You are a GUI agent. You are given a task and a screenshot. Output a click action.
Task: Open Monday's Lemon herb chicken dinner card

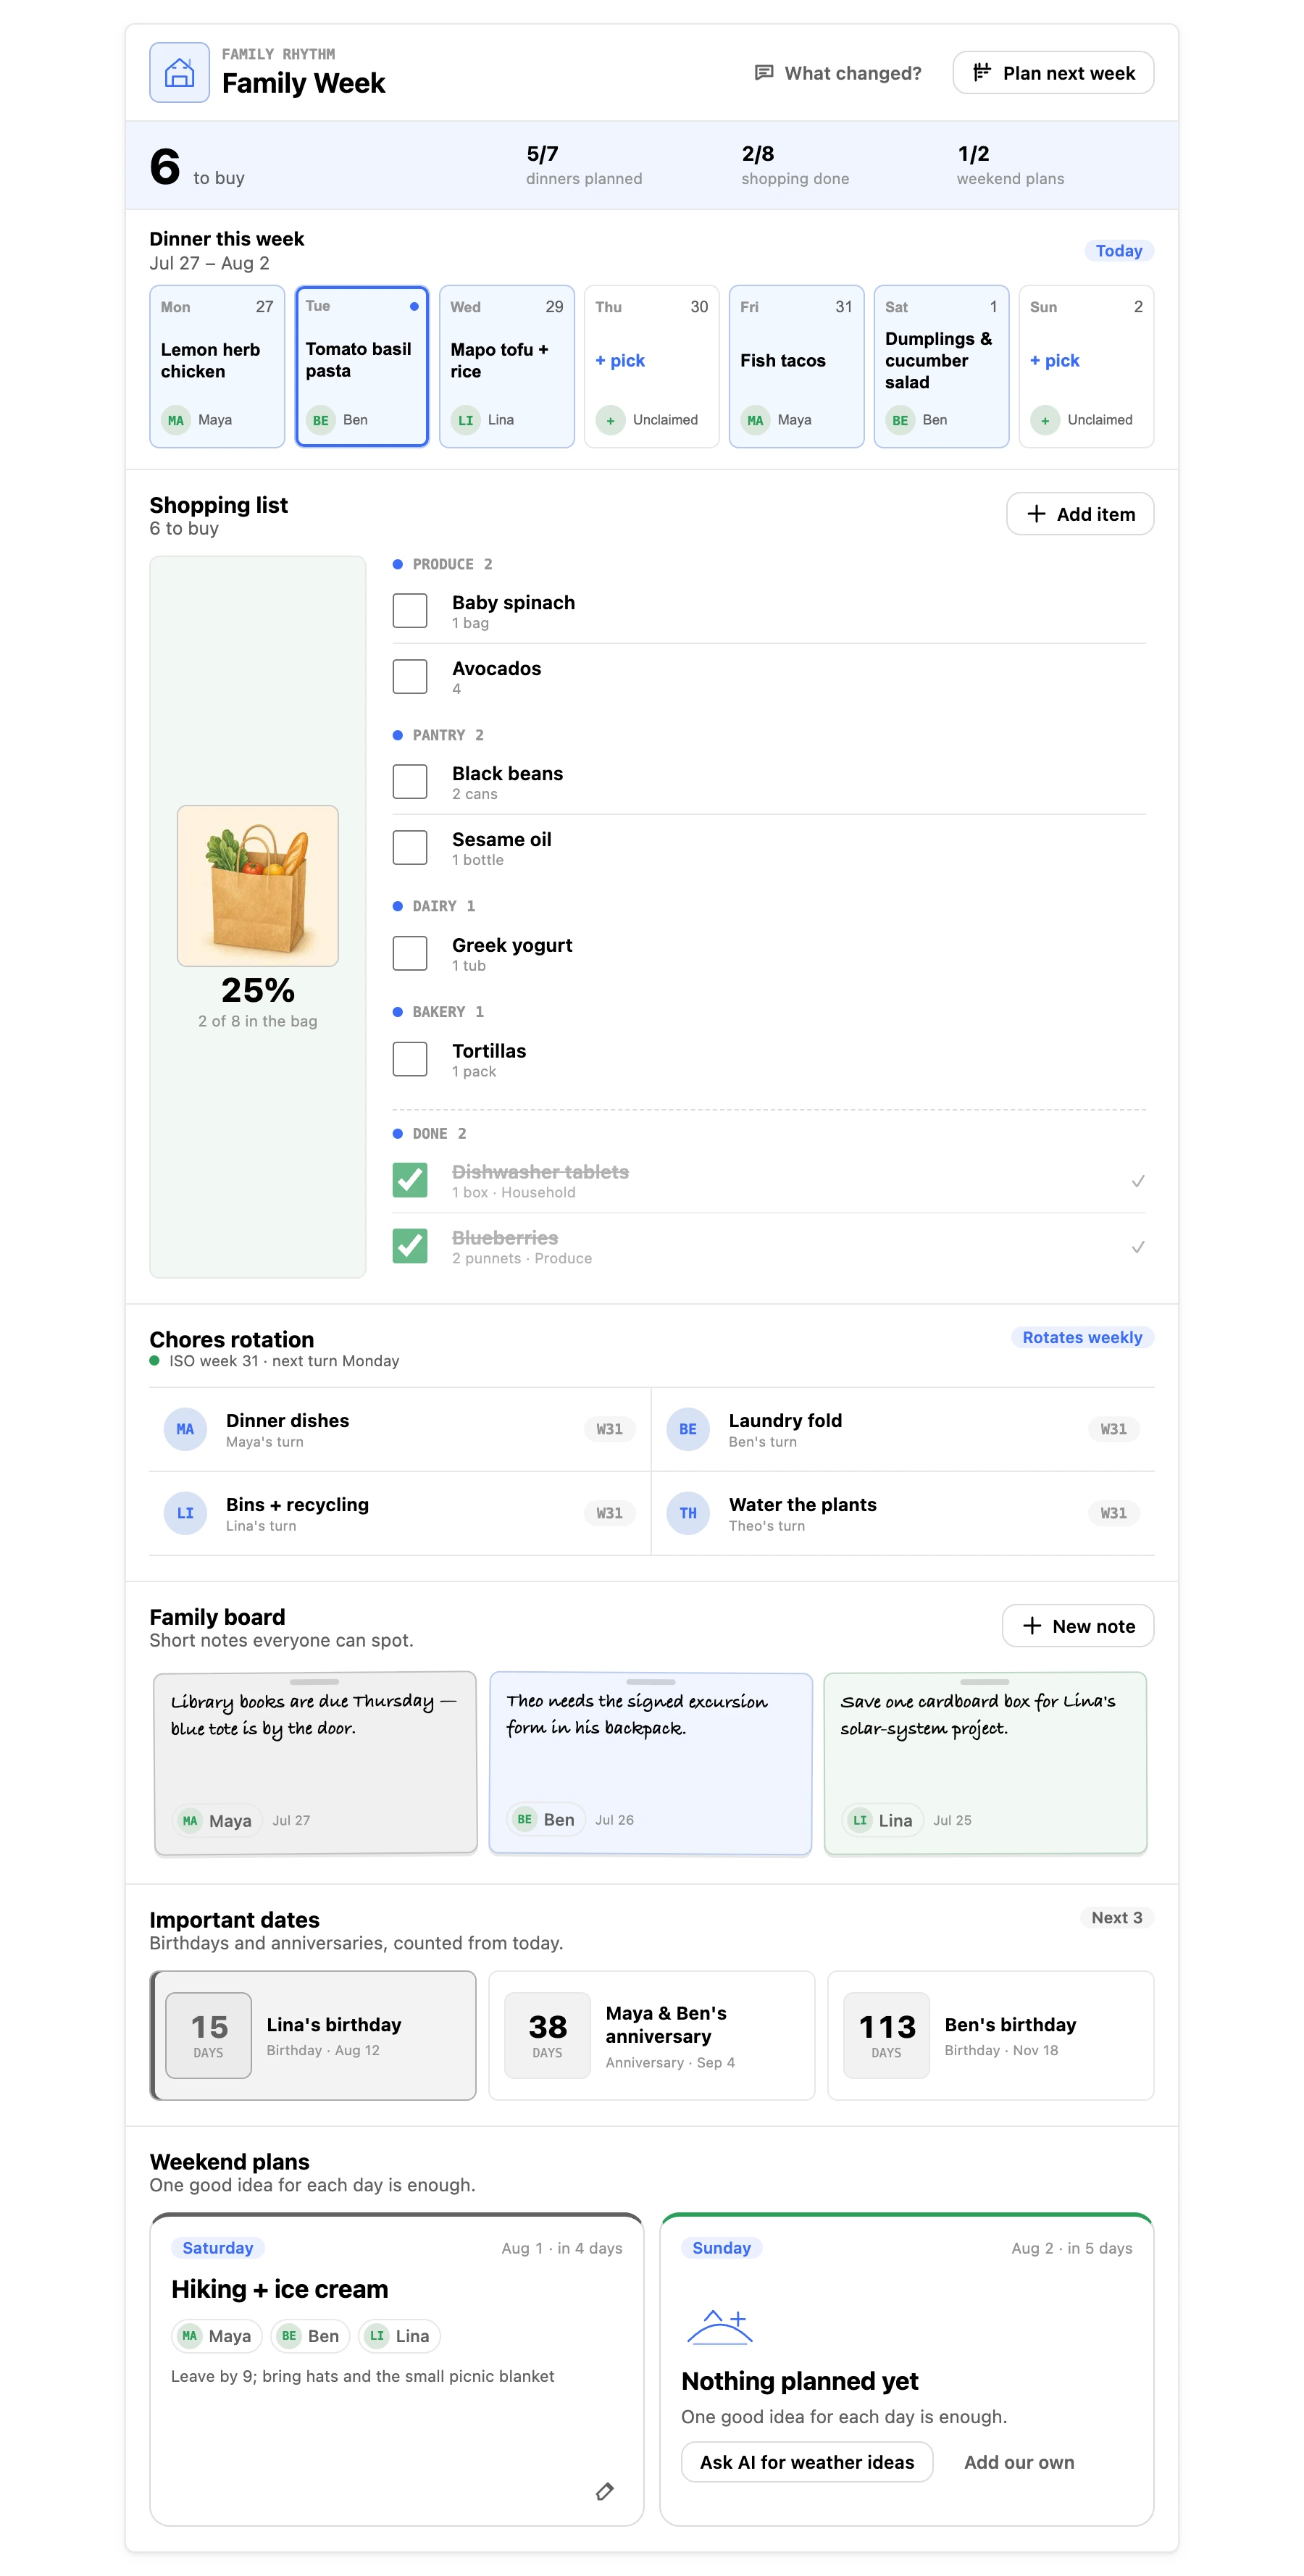pyautogui.click(x=217, y=366)
